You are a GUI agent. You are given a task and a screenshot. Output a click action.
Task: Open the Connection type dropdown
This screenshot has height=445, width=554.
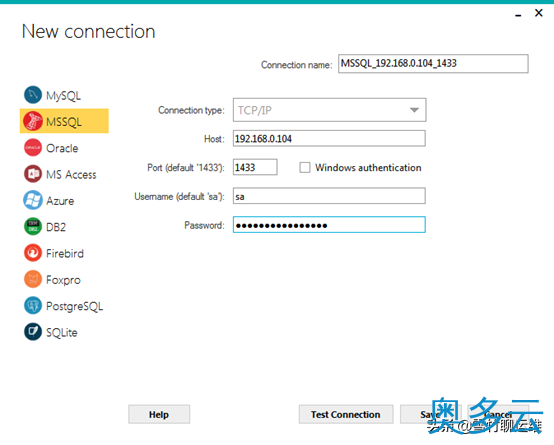click(329, 110)
